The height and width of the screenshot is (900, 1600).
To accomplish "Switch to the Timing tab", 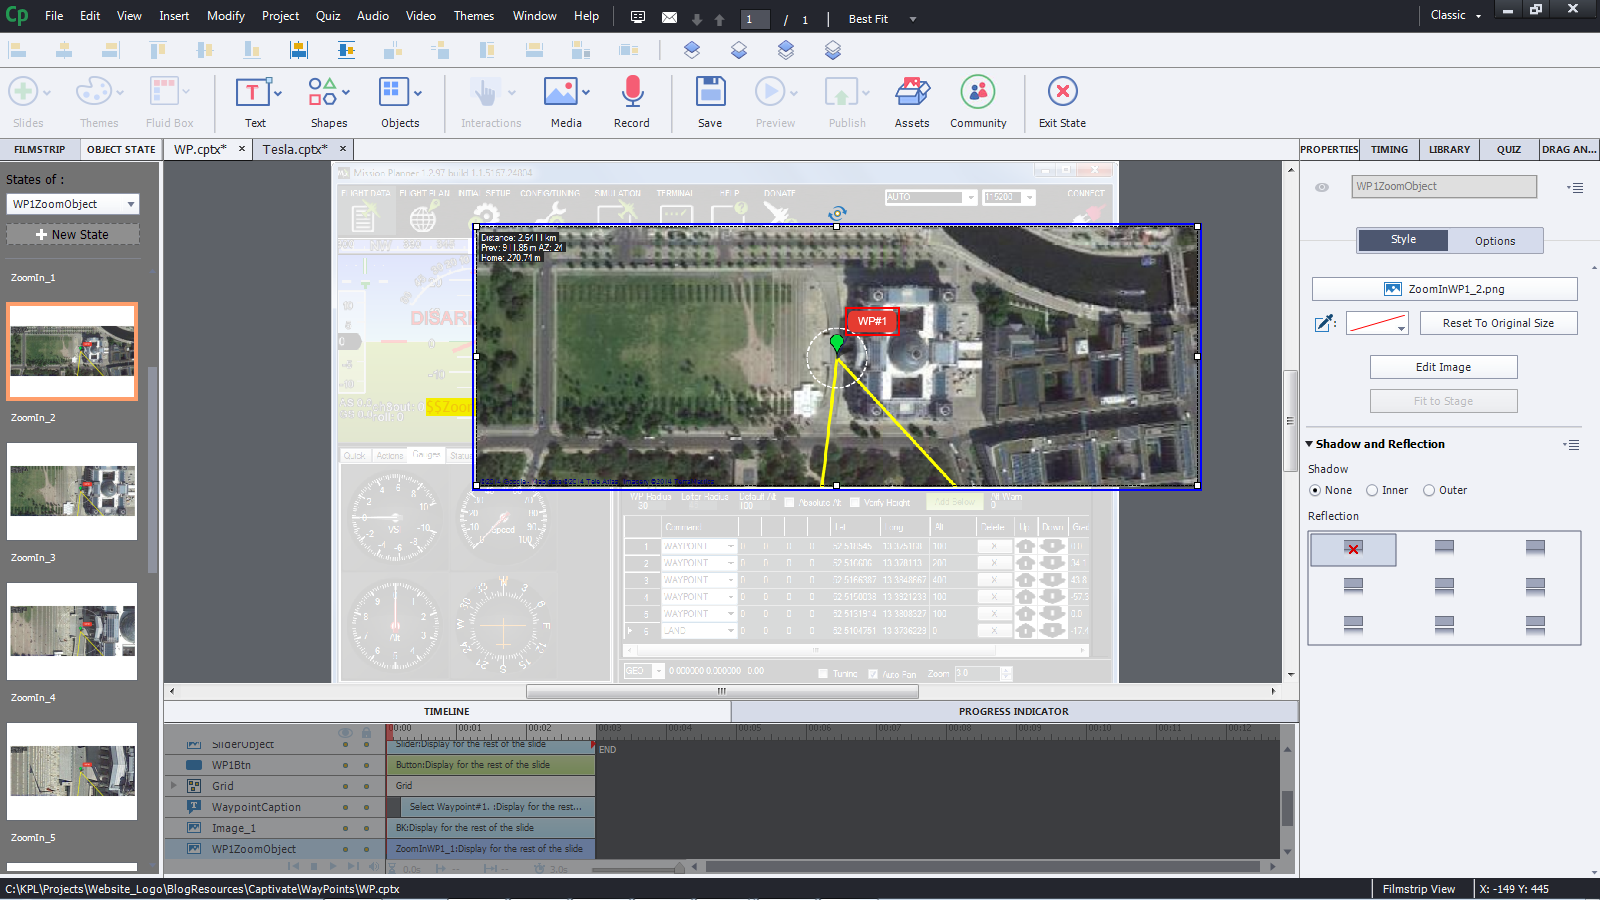I will point(1389,149).
